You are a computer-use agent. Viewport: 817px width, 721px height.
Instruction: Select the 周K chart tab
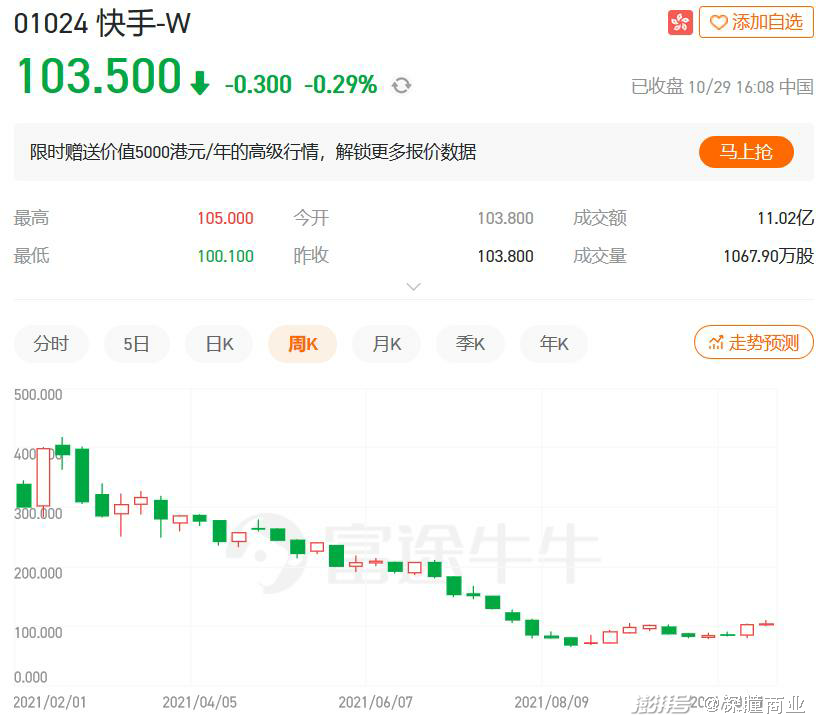(x=303, y=344)
